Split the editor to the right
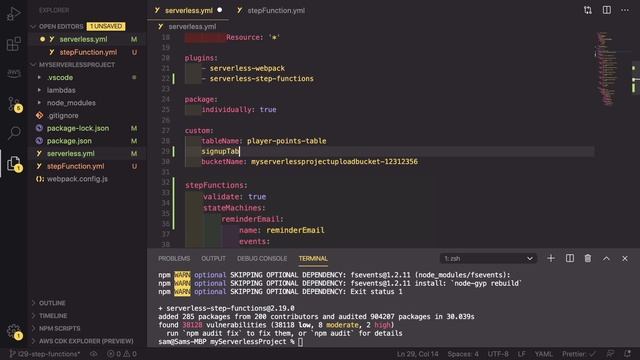640x360 pixels. [x=607, y=10]
